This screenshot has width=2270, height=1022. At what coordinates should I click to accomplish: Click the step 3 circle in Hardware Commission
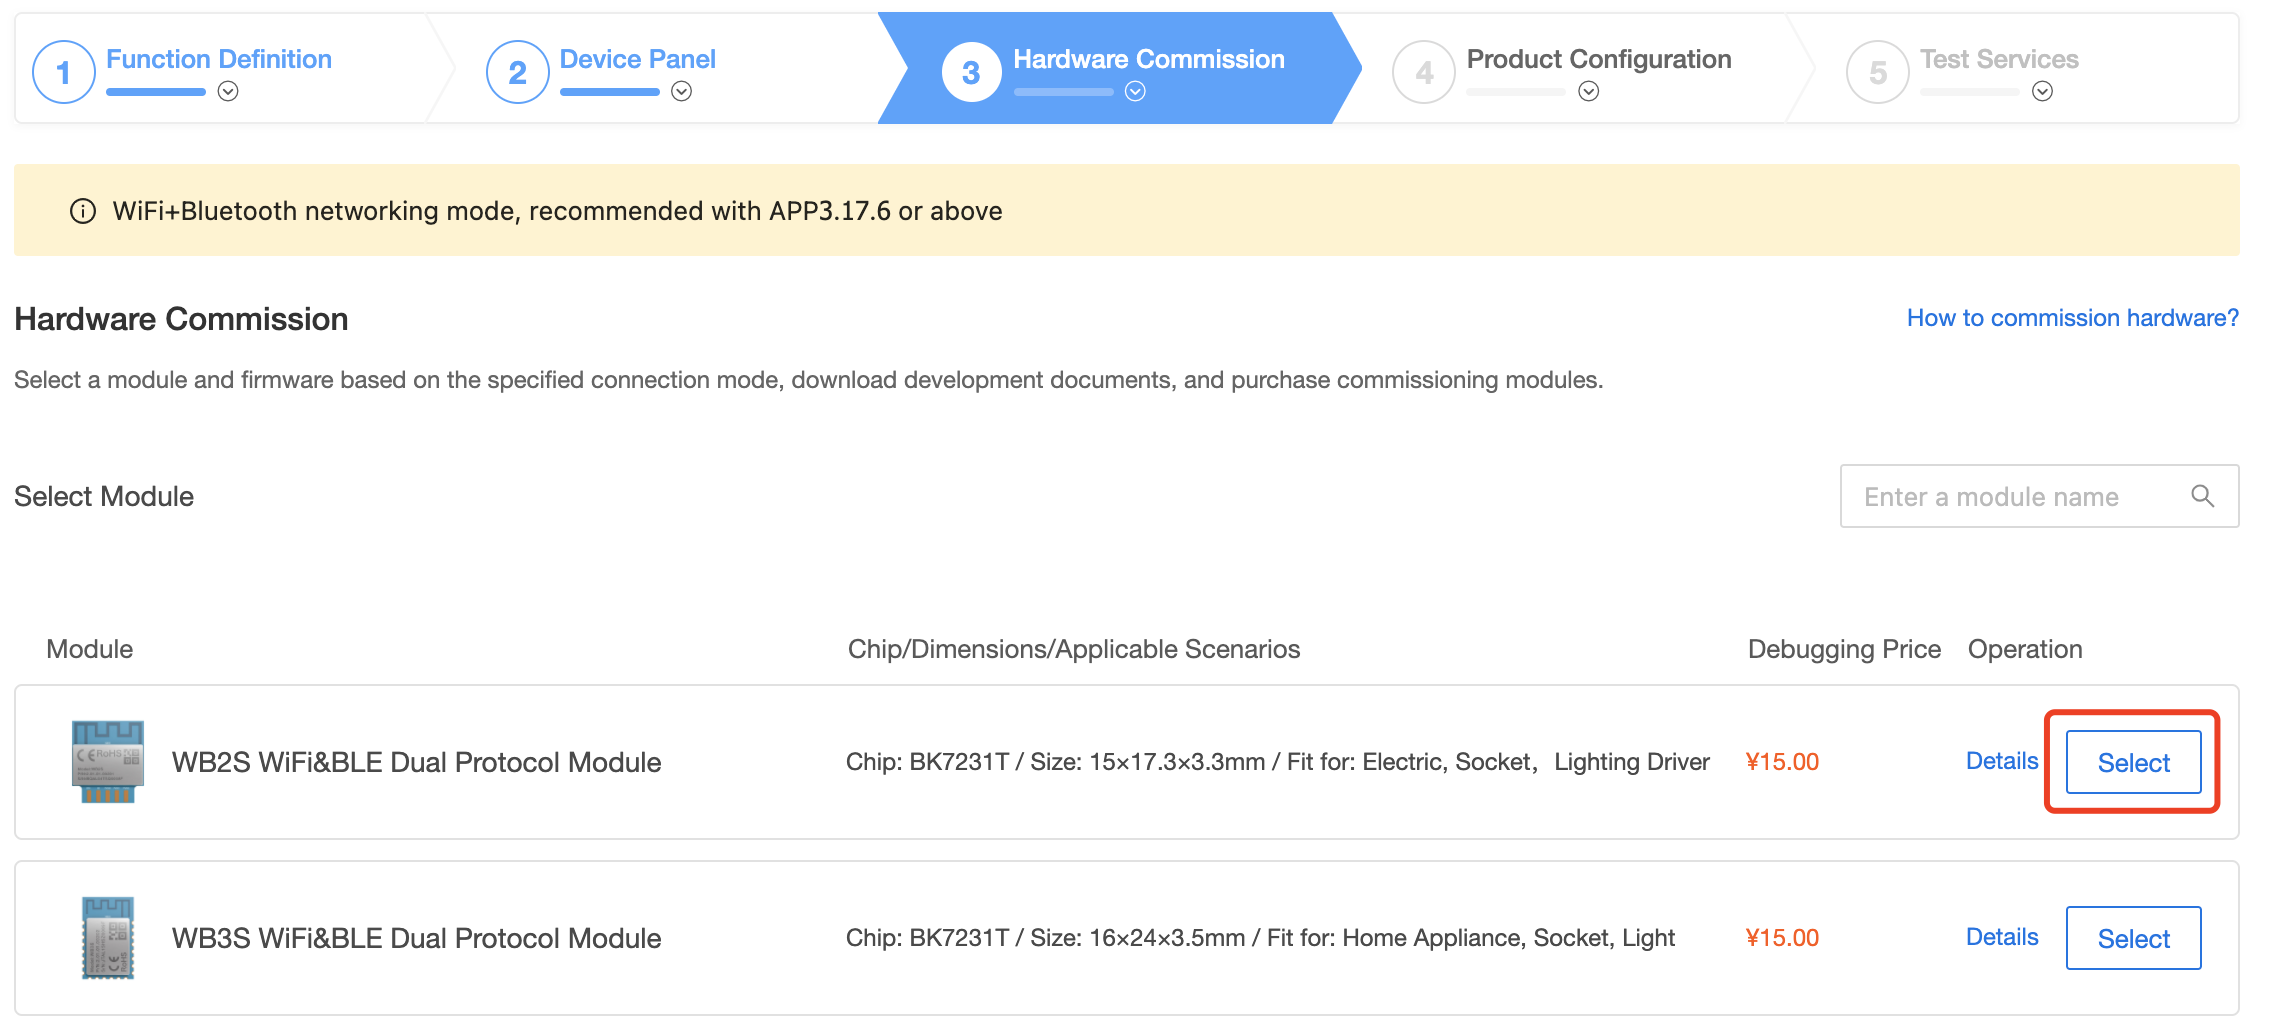coord(971,70)
